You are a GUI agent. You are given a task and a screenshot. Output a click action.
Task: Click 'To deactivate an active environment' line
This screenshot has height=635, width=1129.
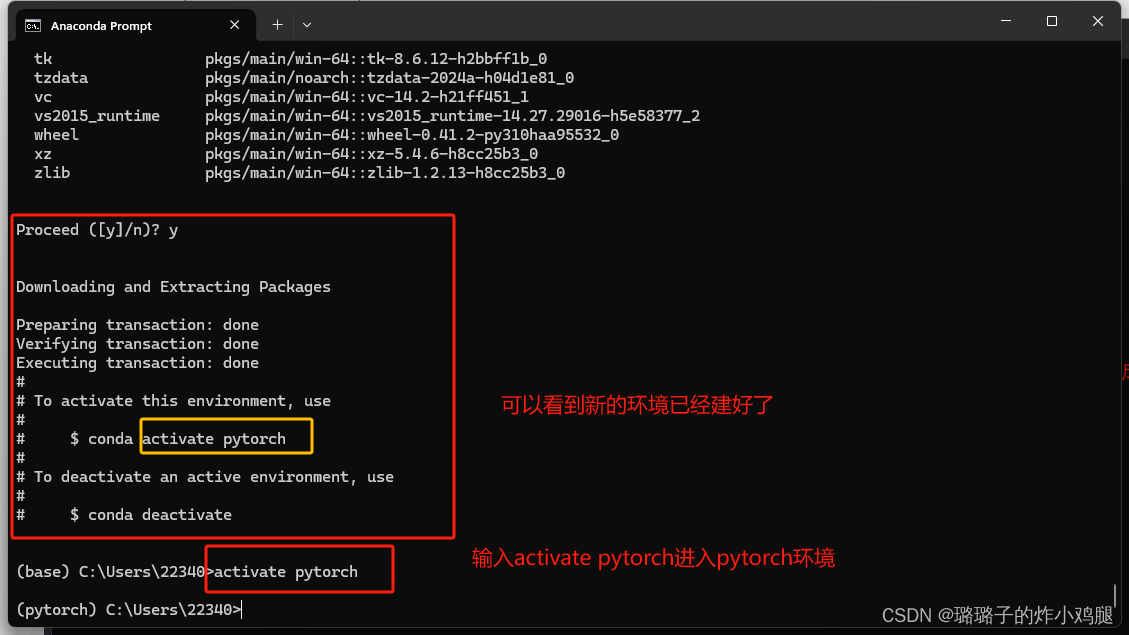point(205,477)
